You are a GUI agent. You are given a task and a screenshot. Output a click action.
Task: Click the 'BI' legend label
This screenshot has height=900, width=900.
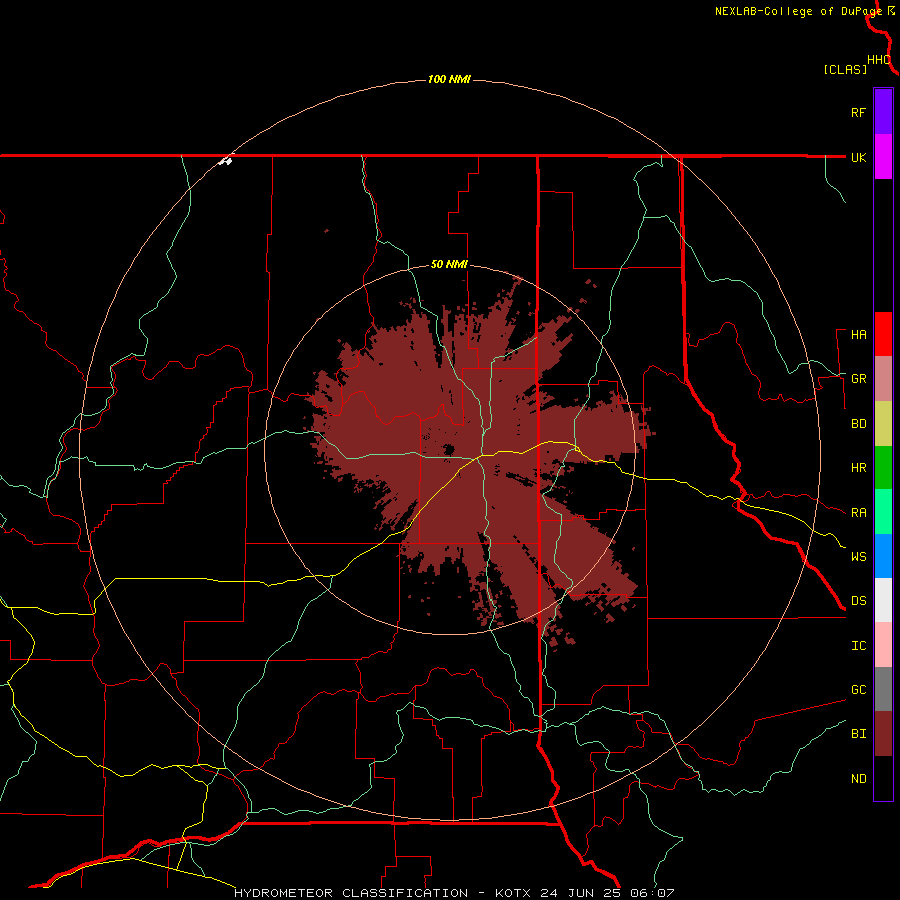(x=858, y=734)
